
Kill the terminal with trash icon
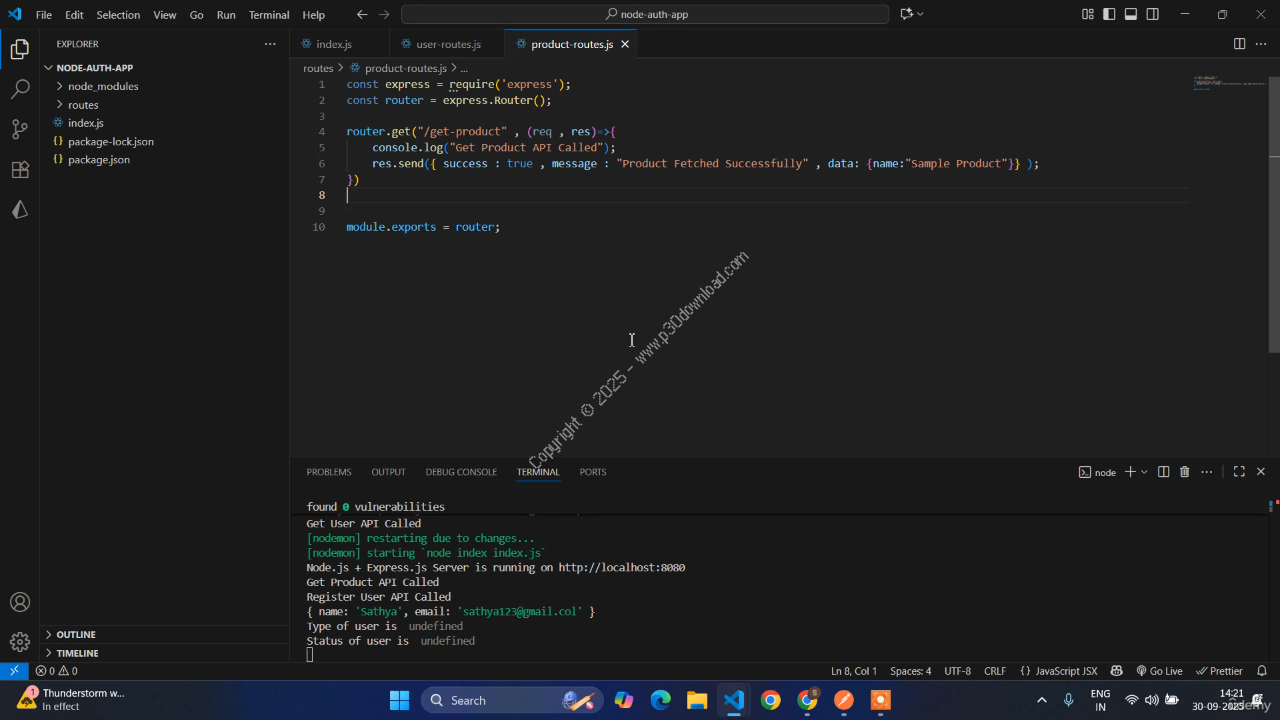pyautogui.click(x=1185, y=472)
